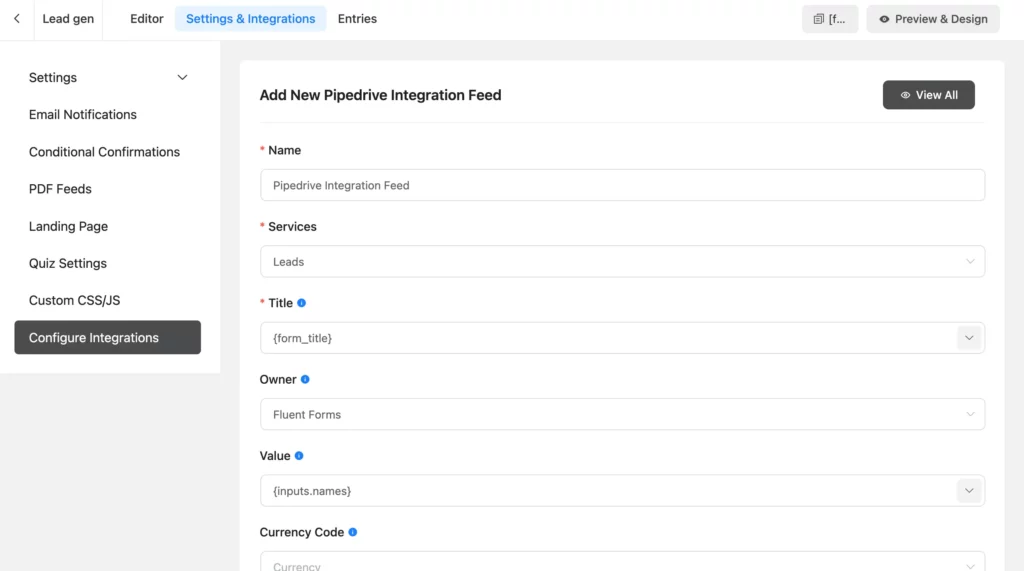Screen dimensions: 1024x571
Task: Click the Title field info icon
Action: pos(301,303)
